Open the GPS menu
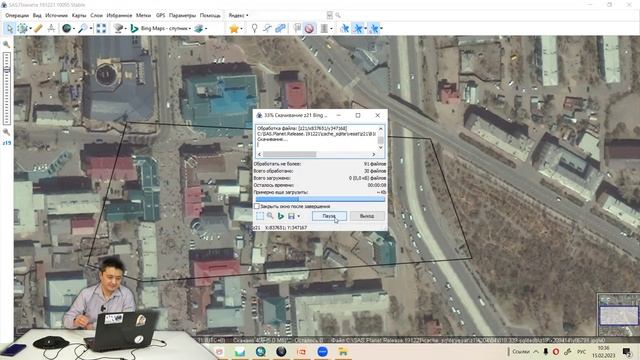The width and height of the screenshot is (640, 360). (160, 15)
